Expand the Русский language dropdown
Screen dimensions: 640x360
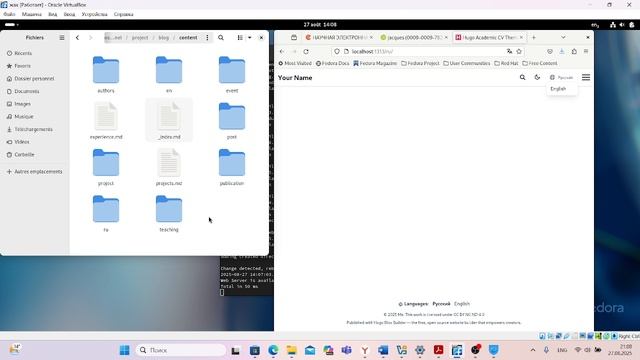tap(561, 77)
